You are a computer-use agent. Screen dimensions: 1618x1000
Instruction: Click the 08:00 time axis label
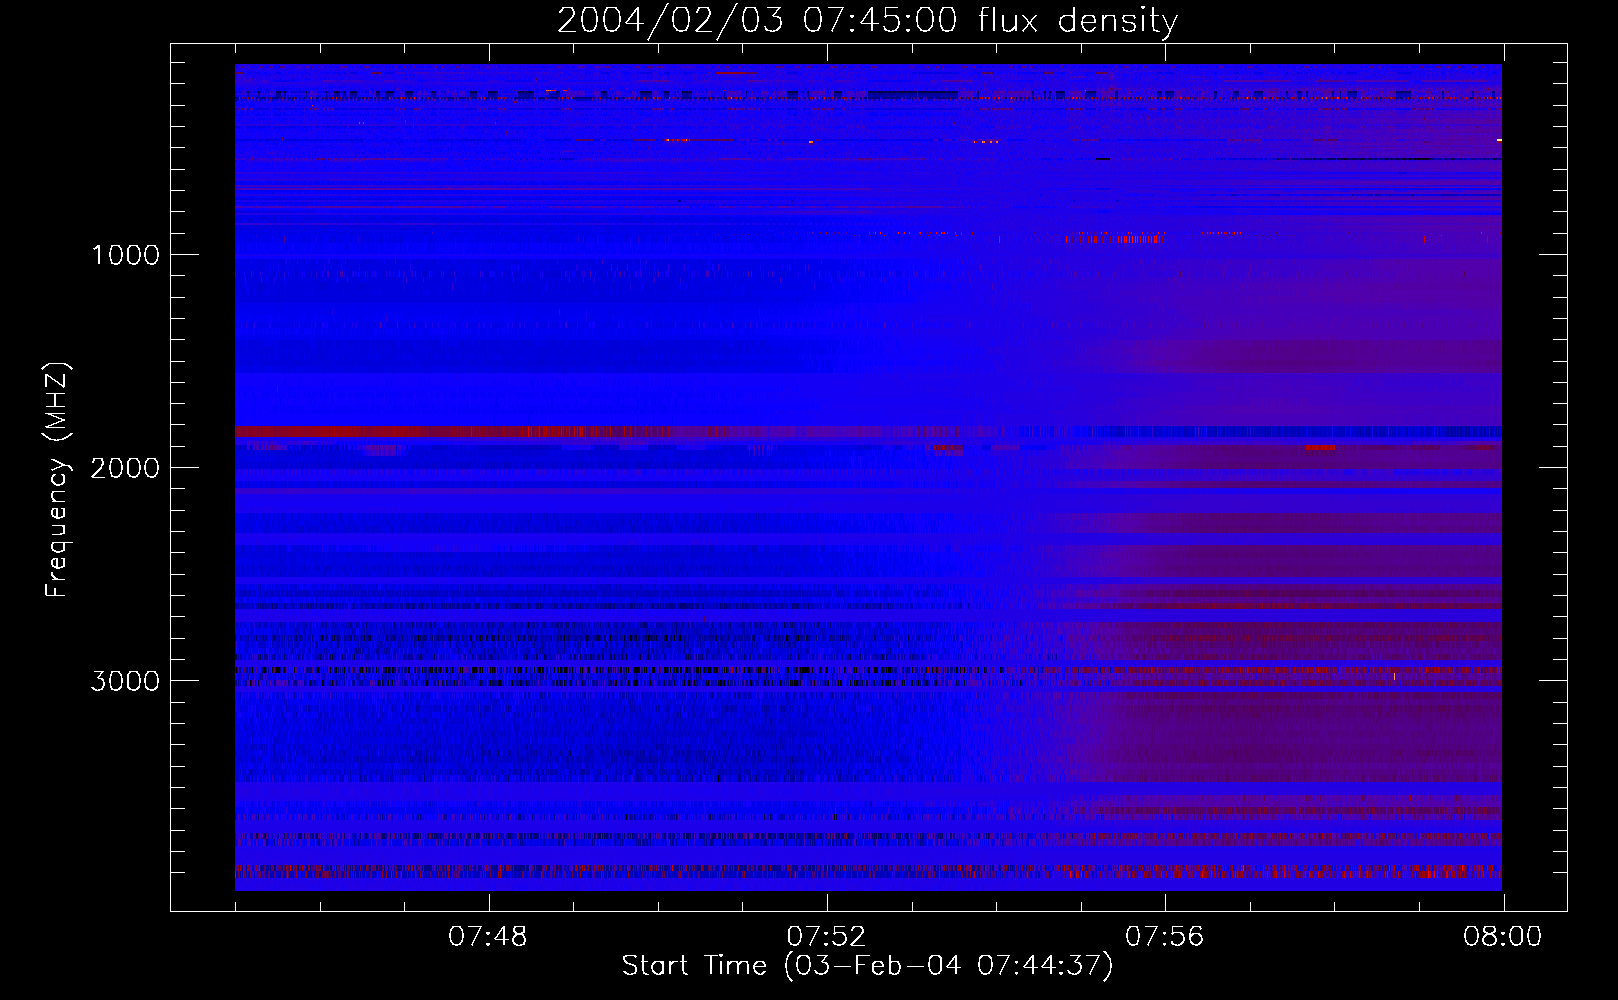(x=1503, y=937)
